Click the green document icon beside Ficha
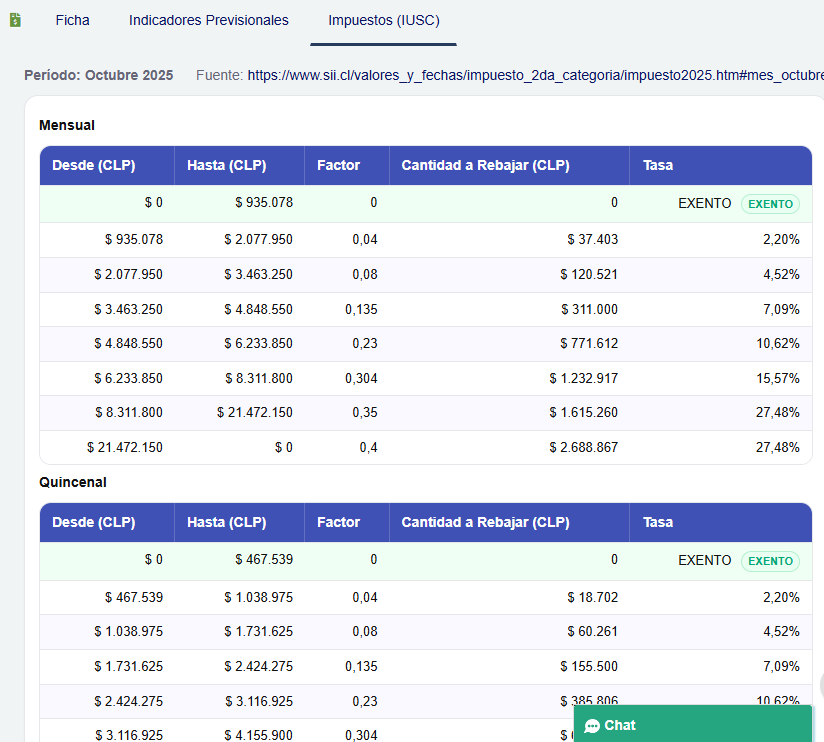This screenshot has height=742, width=824. coord(15,20)
